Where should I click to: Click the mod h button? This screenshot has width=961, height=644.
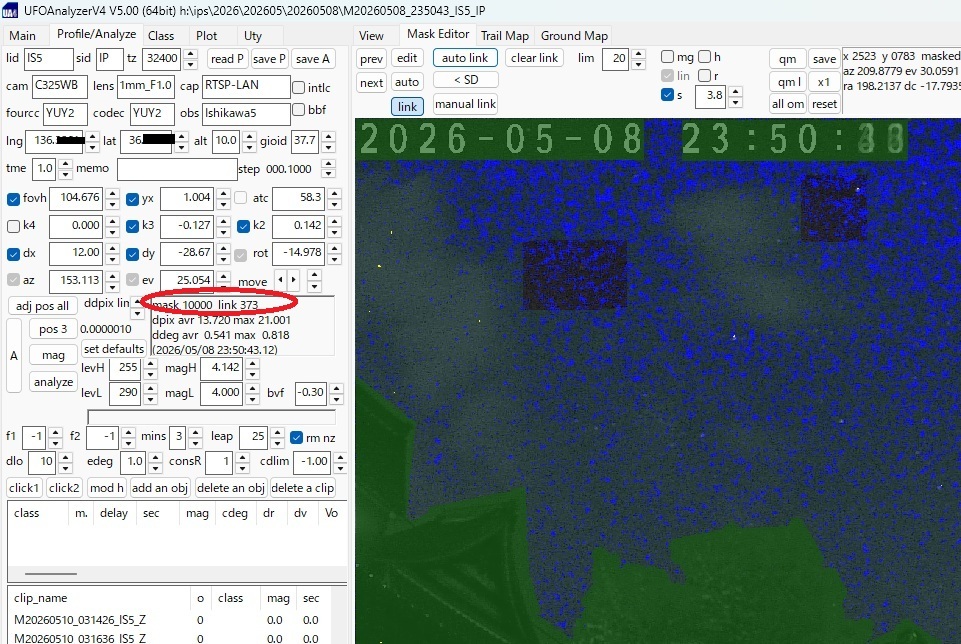click(x=107, y=488)
